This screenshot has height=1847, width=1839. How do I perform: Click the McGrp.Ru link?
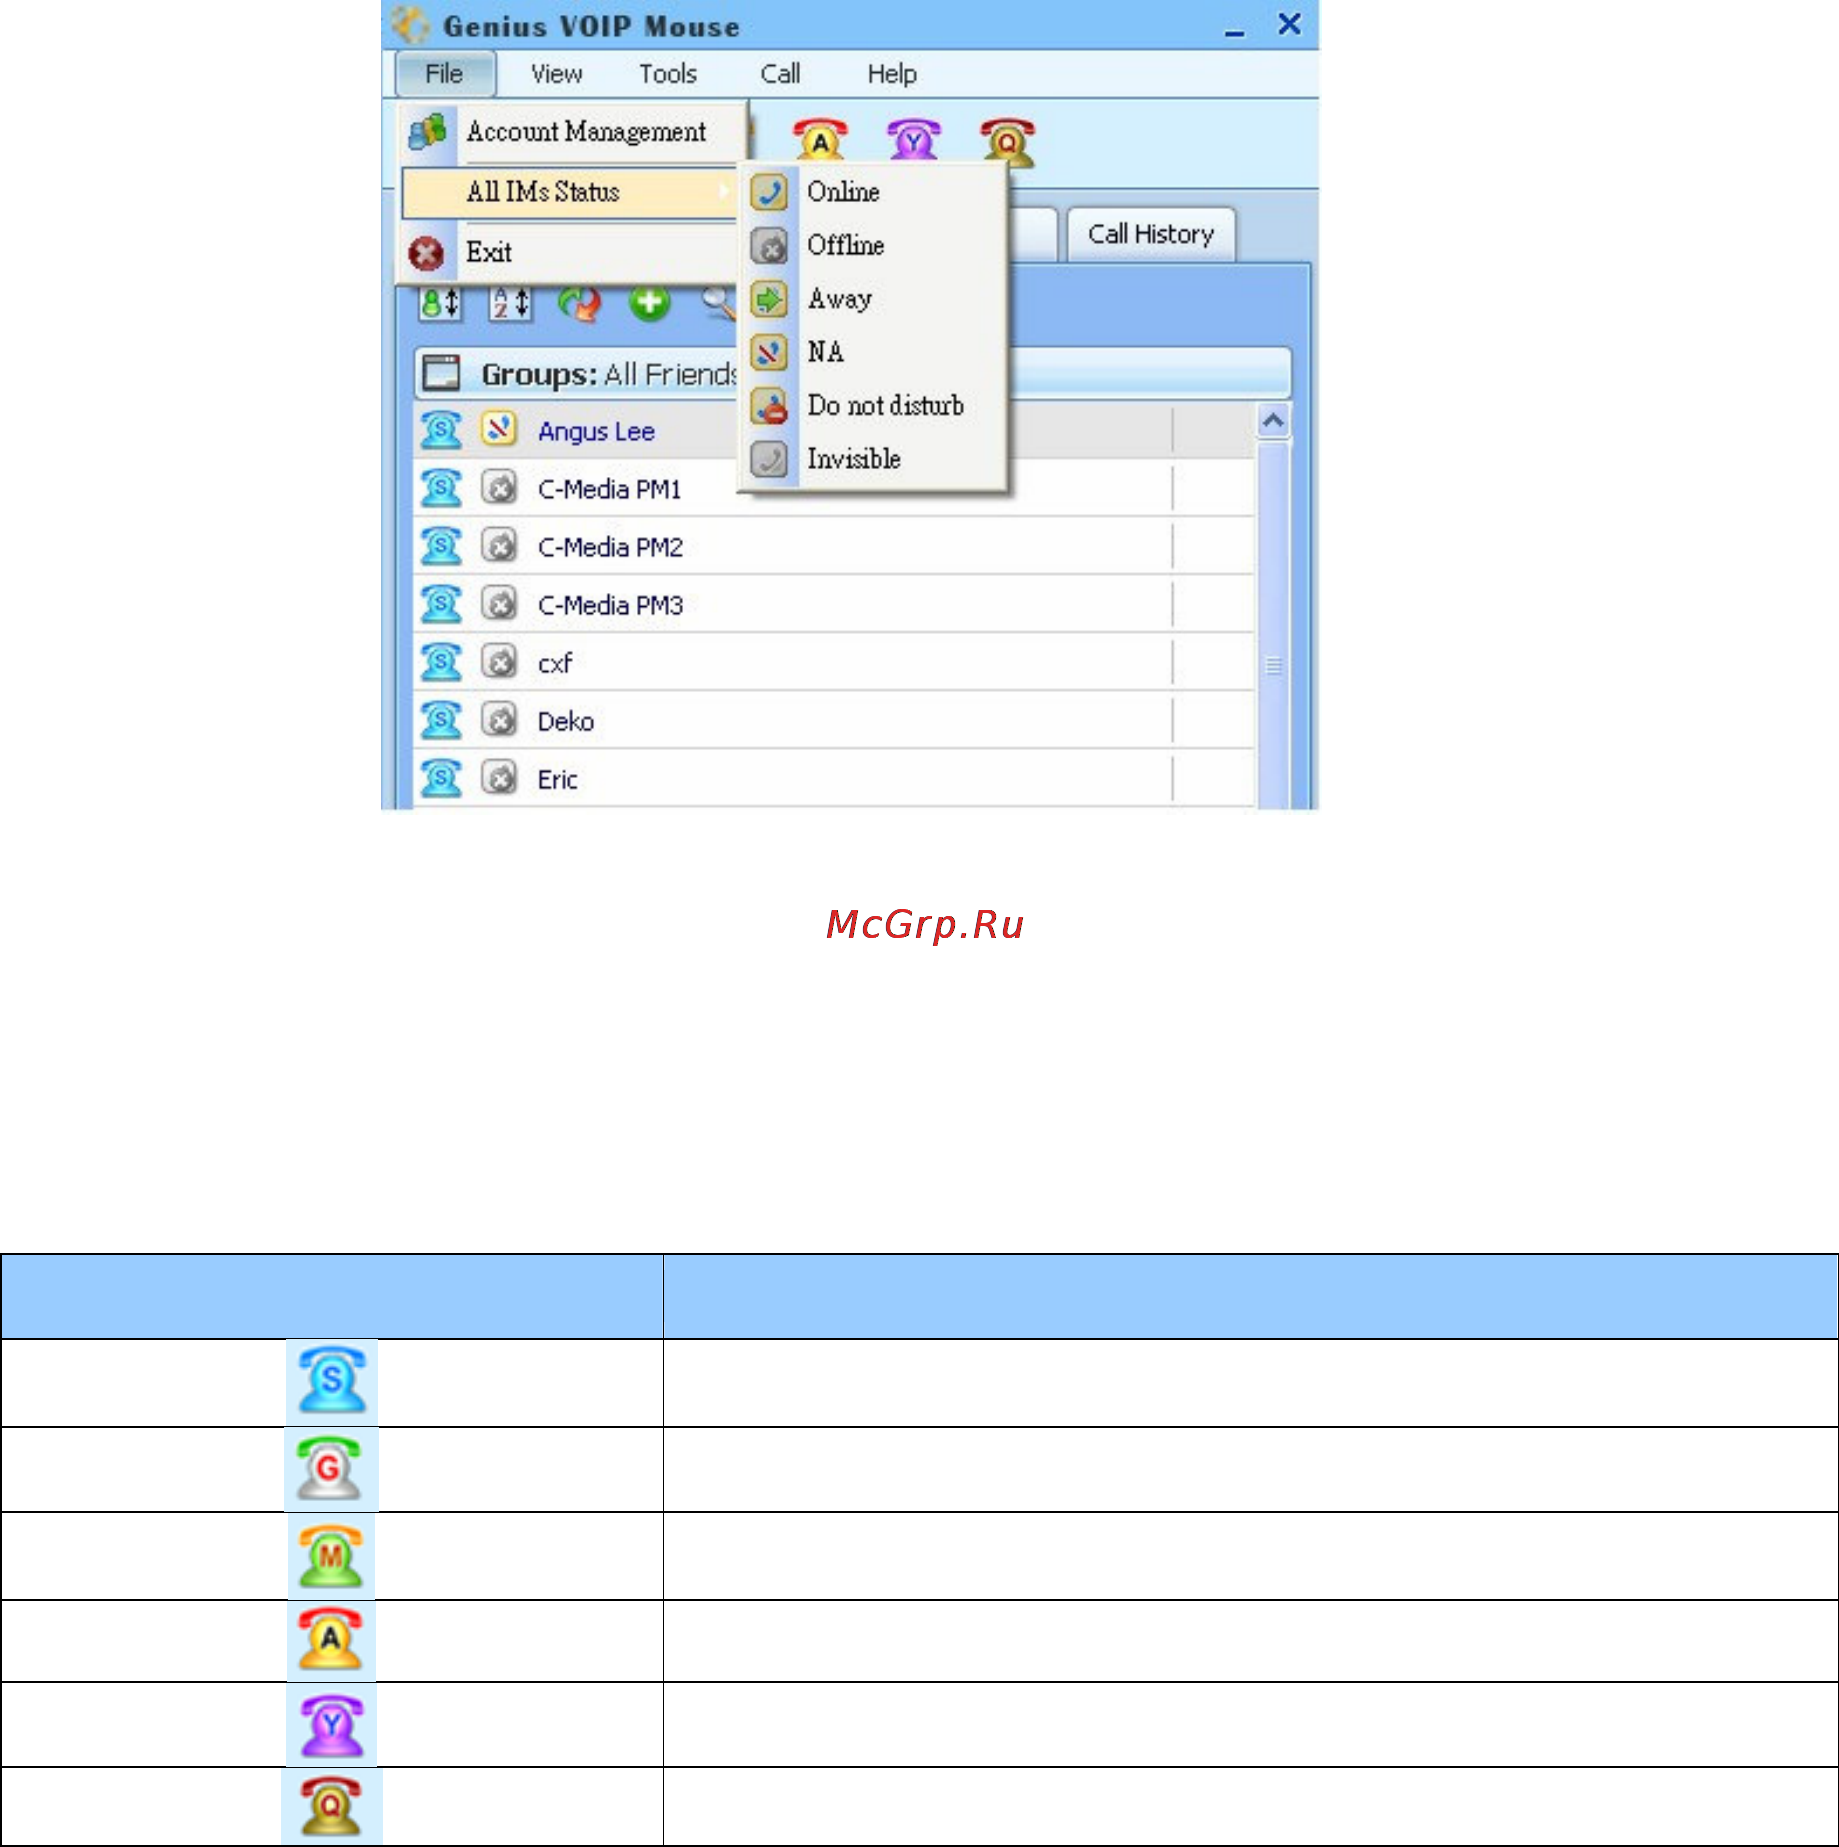[x=925, y=925]
